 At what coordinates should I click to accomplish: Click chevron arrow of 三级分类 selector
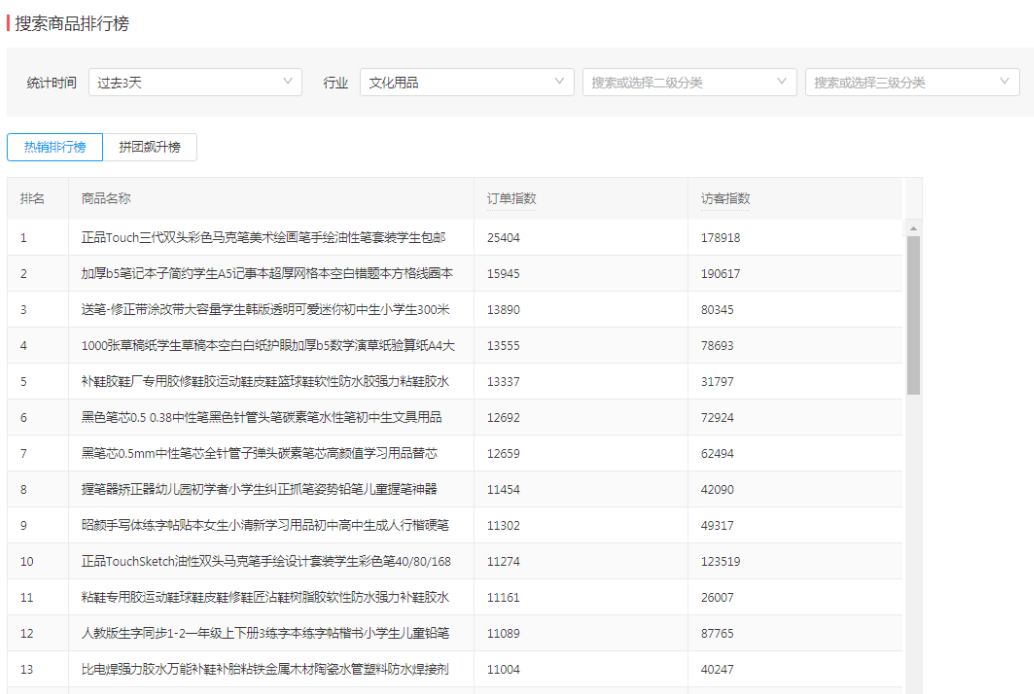tap(1004, 82)
